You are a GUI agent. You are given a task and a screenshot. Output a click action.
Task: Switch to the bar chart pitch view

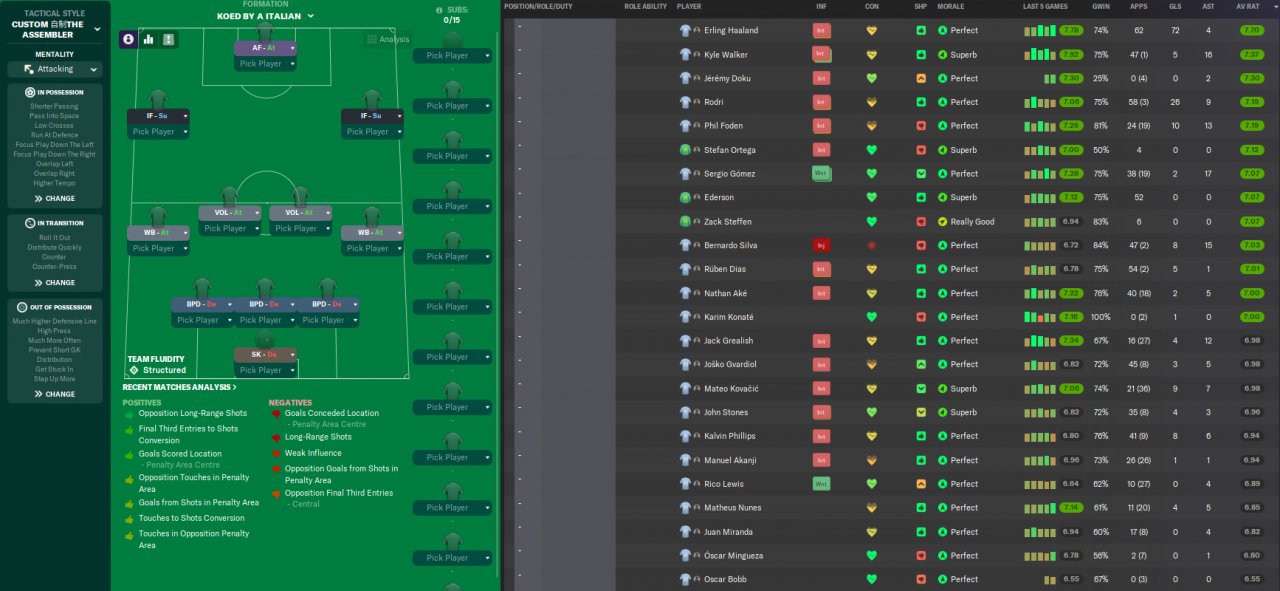[149, 39]
